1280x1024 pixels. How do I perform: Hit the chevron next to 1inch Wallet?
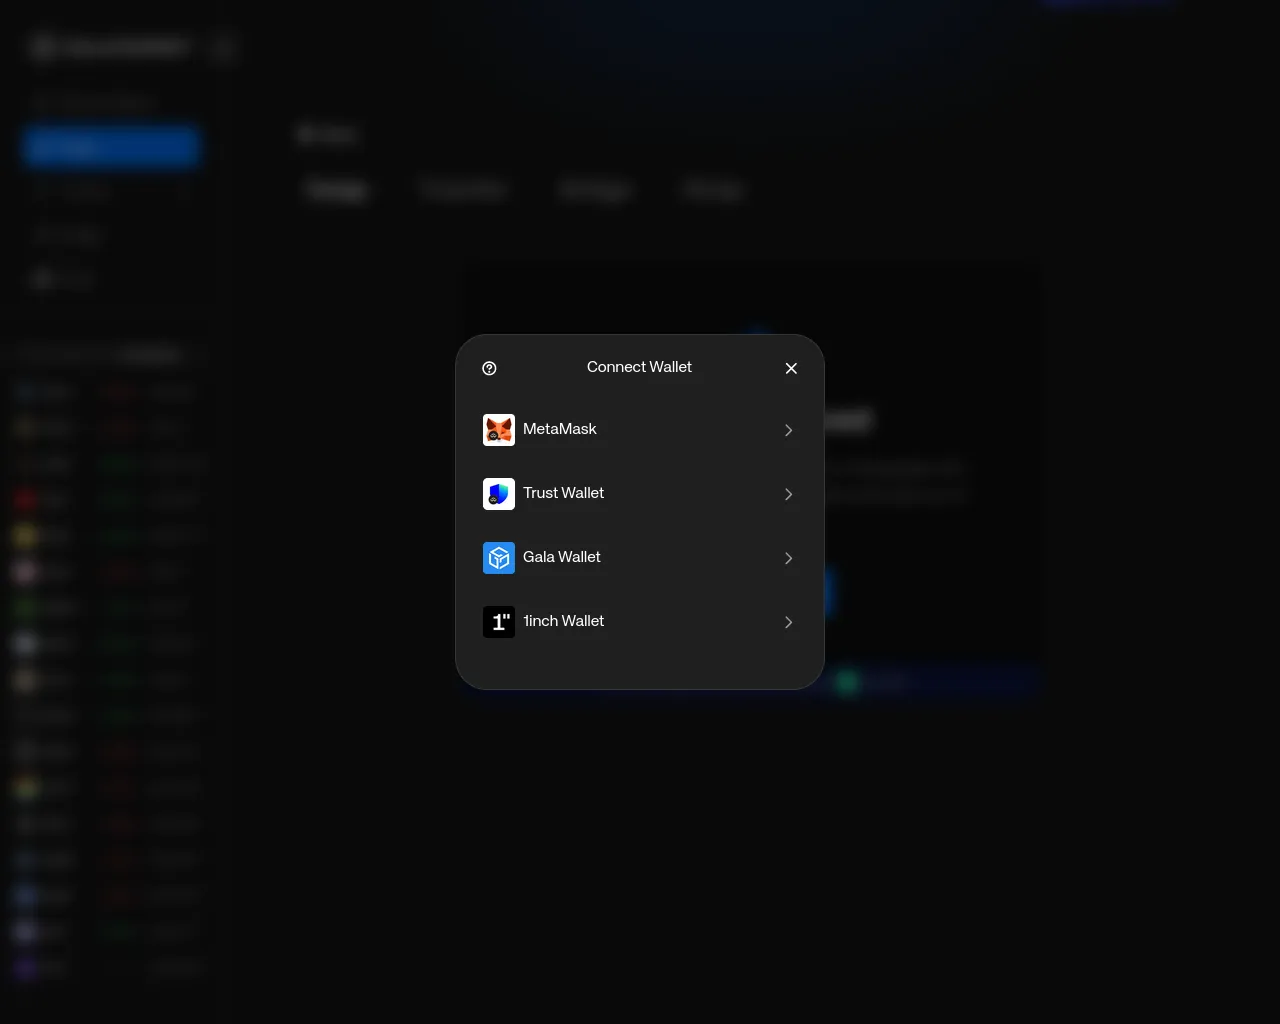click(x=788, y=622)
